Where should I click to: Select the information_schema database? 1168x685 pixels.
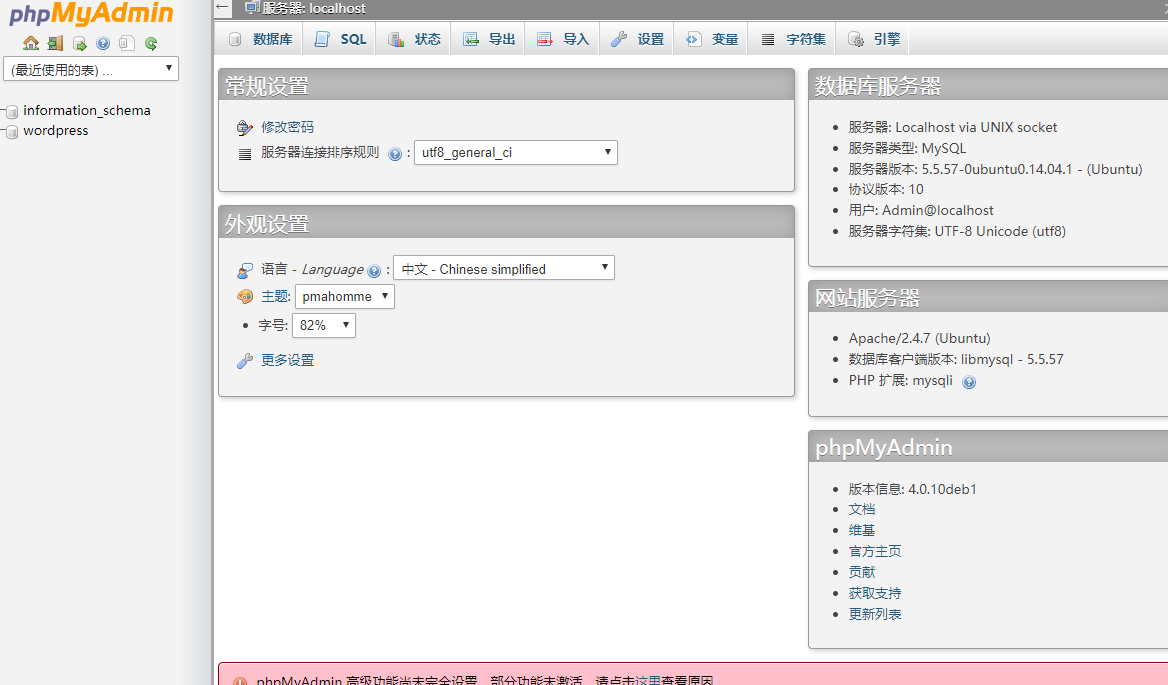pyautogui.click(x=86, y=110)
